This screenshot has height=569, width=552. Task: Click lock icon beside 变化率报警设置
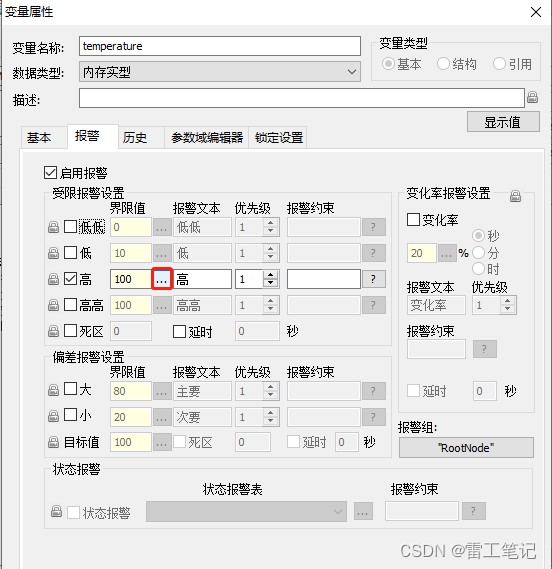pyautogui.click(x=515, y=196)
